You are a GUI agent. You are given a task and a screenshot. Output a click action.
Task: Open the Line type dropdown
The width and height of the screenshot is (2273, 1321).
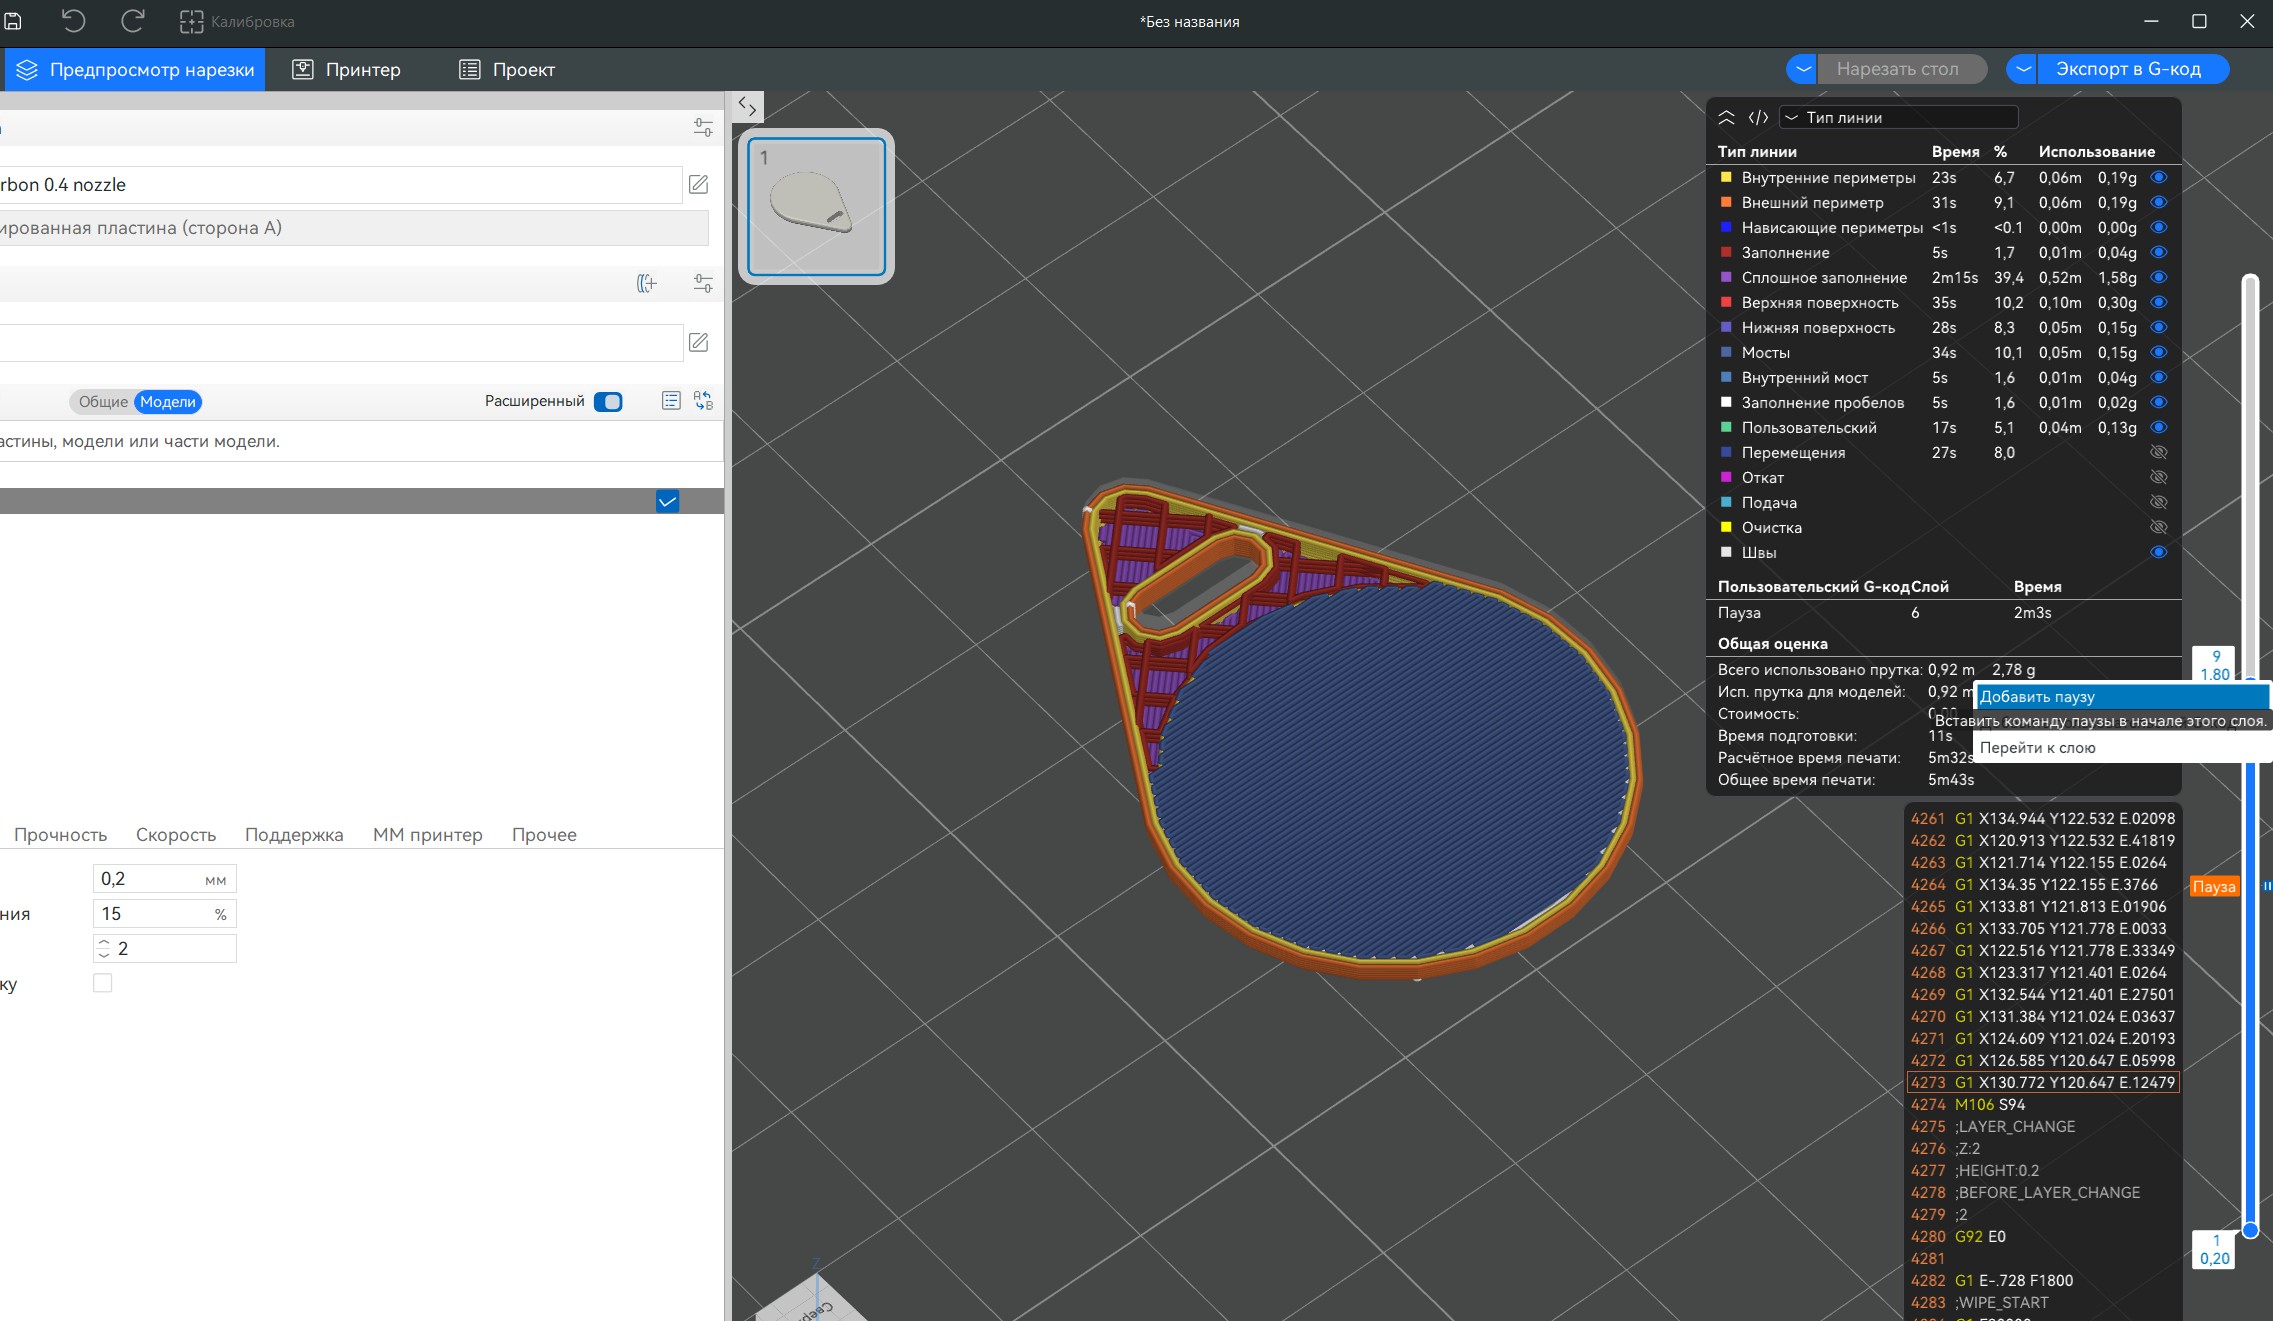click(1899, 117)
